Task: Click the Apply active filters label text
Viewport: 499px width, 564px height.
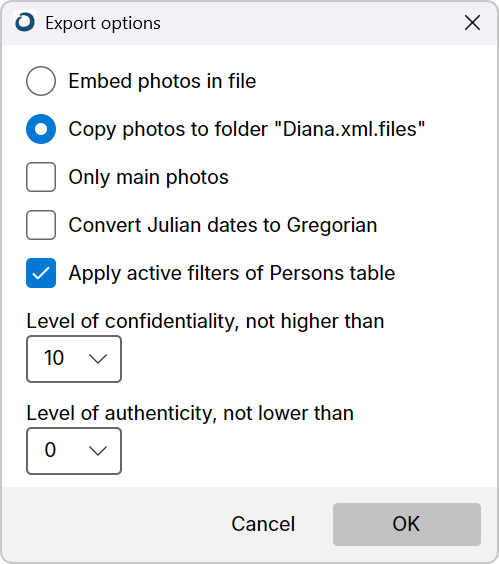Action: coord(232,273)
